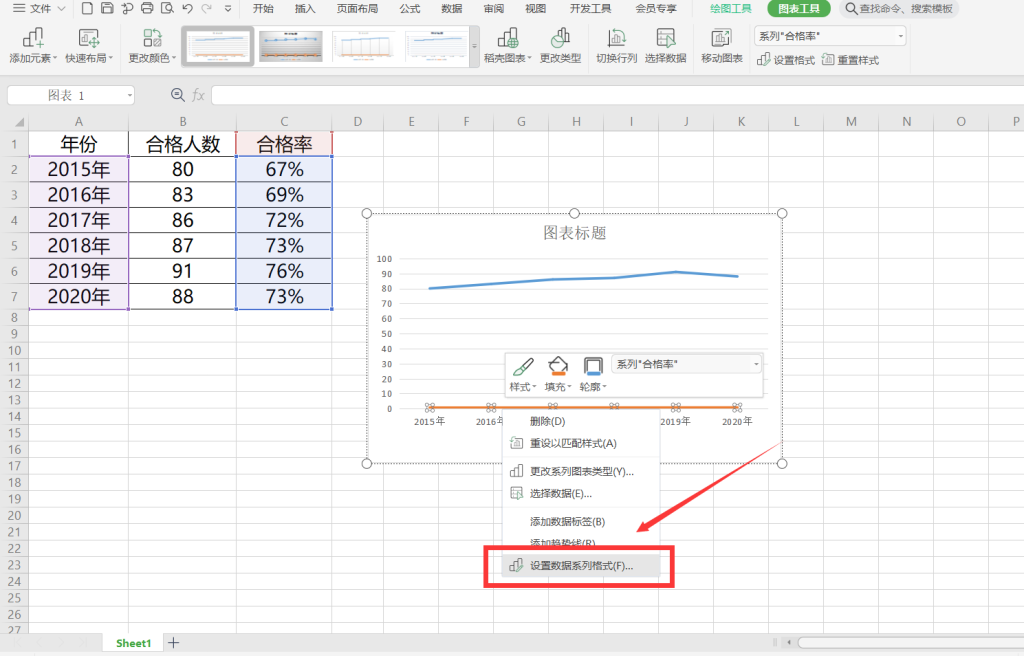Click the horizontal scrollbar at the bottom
This screenshot has width=1024, height=656.
click(x=910, y=643)
